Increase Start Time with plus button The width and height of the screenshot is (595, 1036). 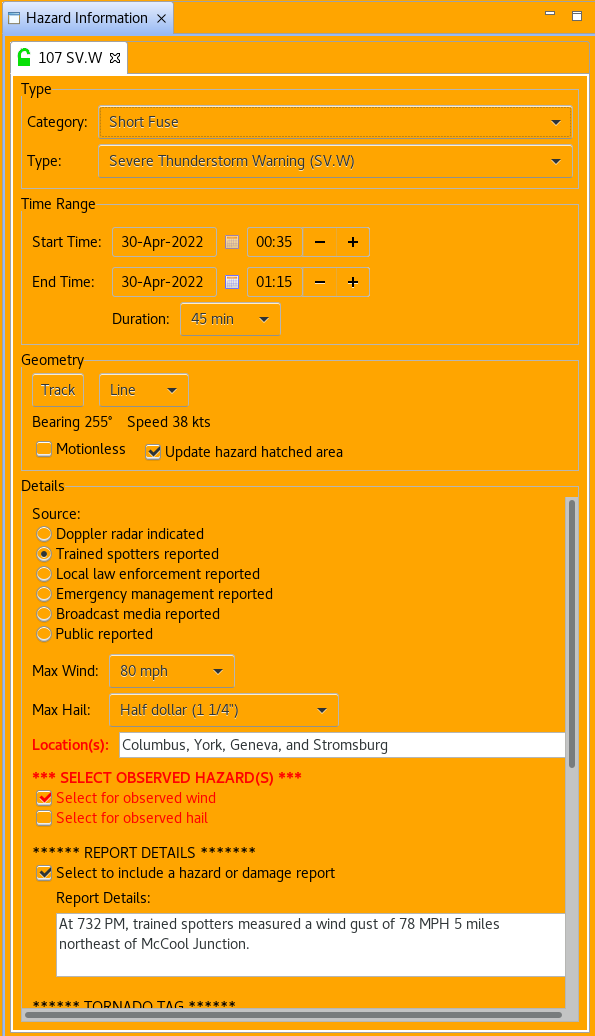(353, 242)
